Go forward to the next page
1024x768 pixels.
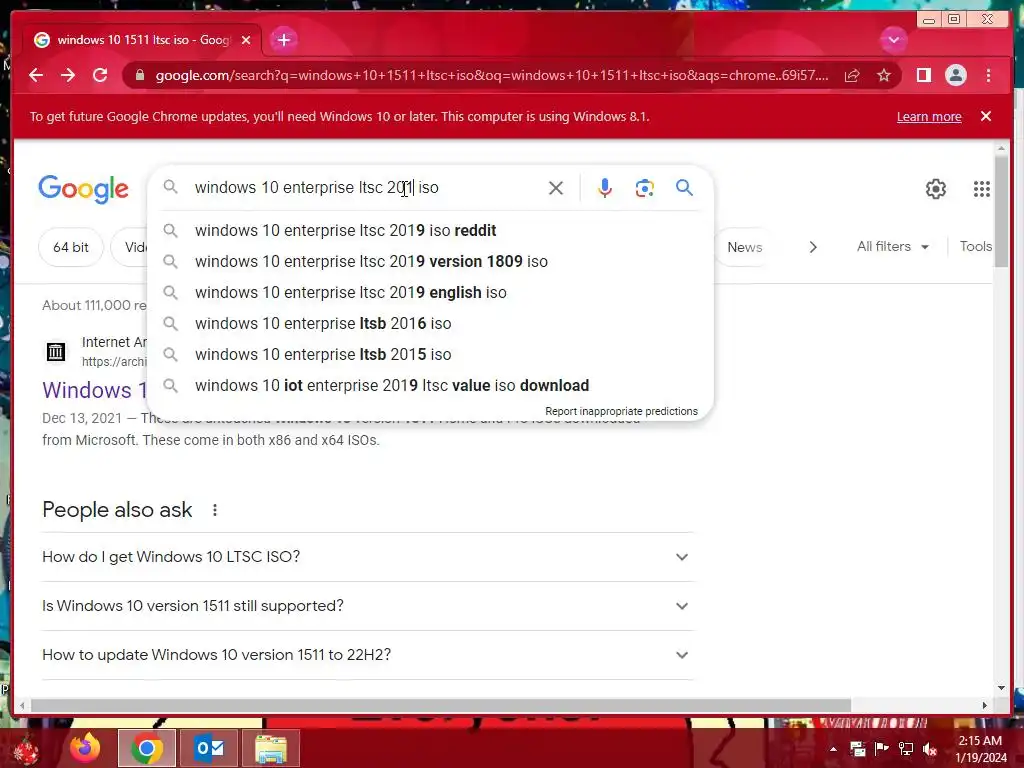(68, 75)
